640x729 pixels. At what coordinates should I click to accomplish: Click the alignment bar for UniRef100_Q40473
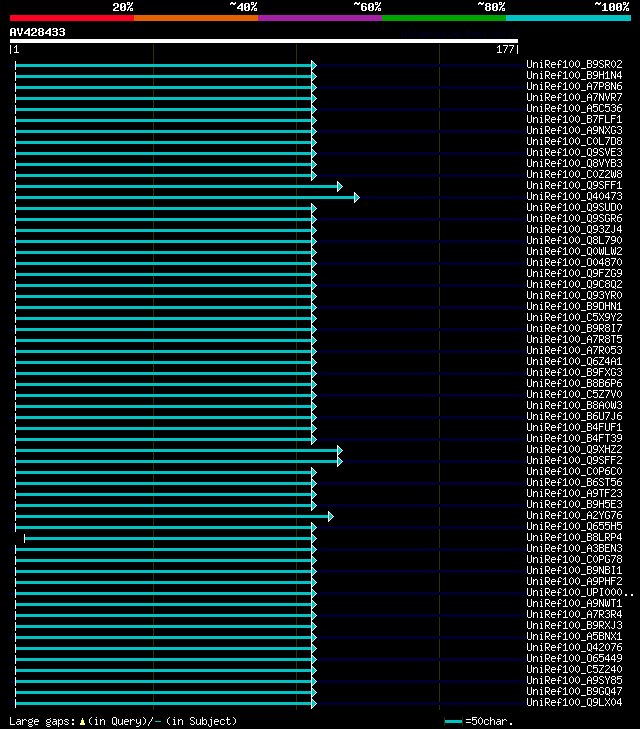coord(187,198)
